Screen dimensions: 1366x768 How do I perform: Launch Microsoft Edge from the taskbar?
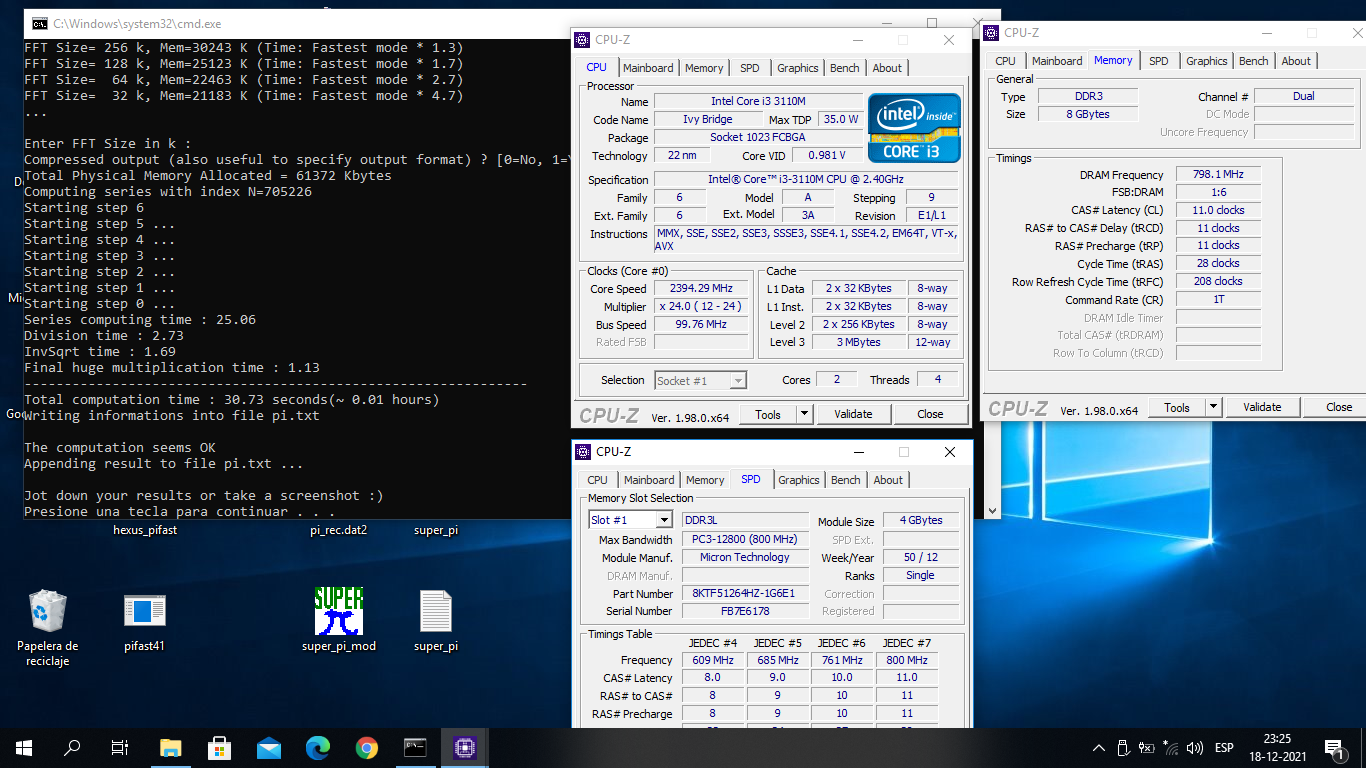tap(318, 747)
